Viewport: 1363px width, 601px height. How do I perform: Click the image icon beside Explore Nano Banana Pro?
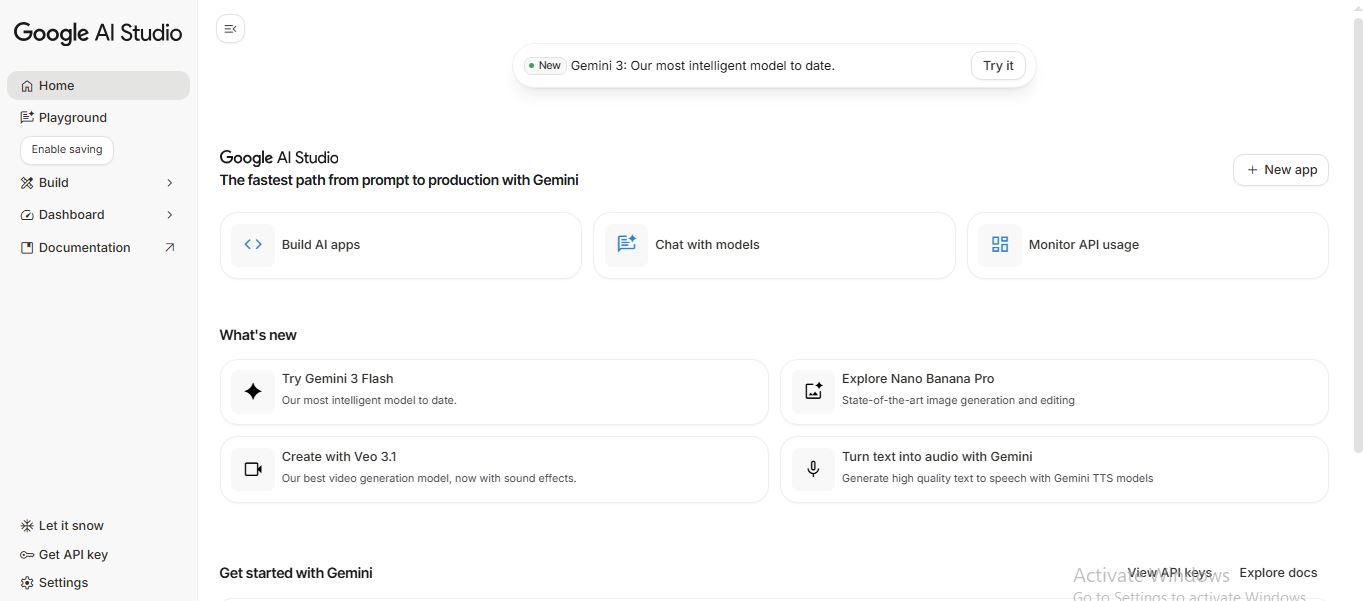(813, 392)
